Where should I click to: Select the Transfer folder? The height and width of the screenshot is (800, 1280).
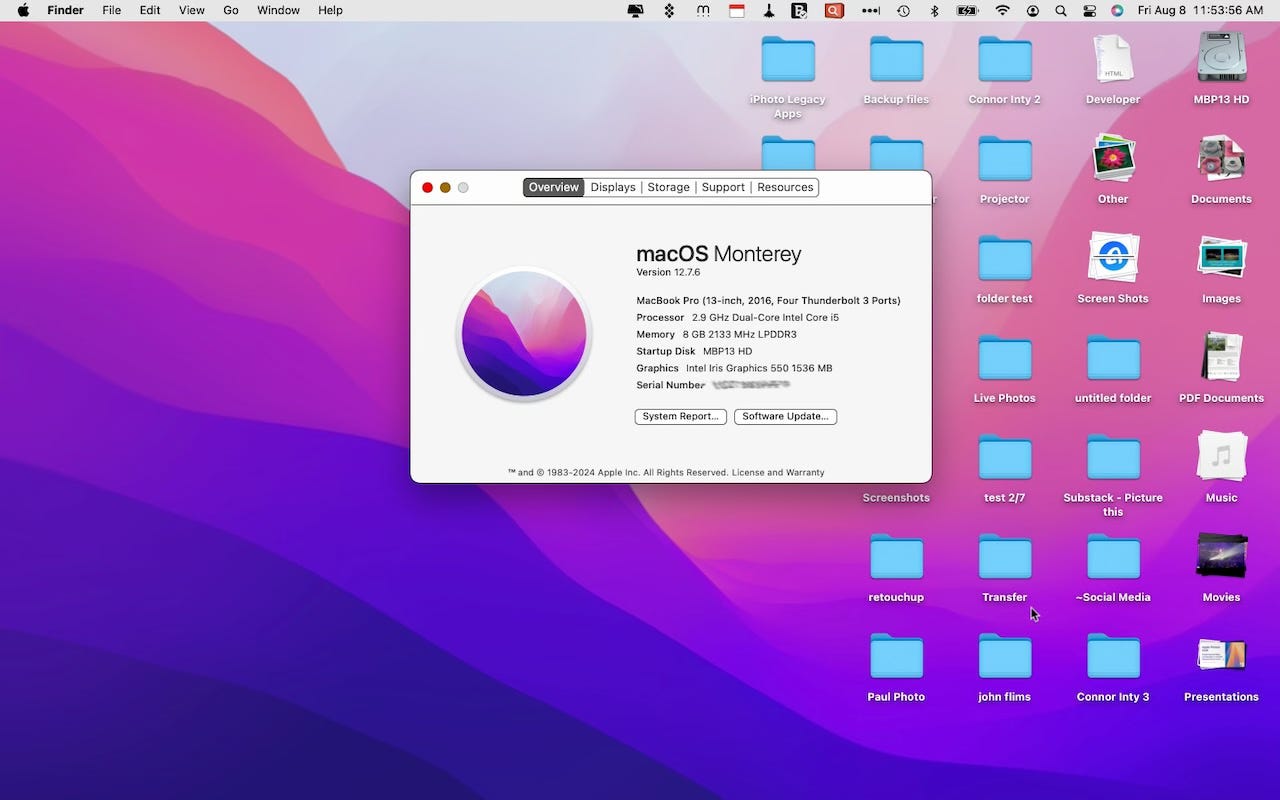(1005, 557)
